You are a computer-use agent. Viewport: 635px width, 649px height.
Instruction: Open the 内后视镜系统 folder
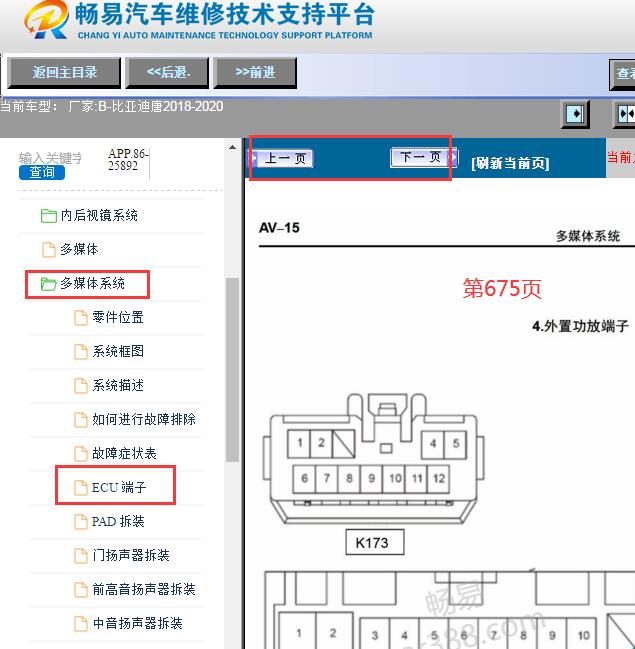[99, 215]
